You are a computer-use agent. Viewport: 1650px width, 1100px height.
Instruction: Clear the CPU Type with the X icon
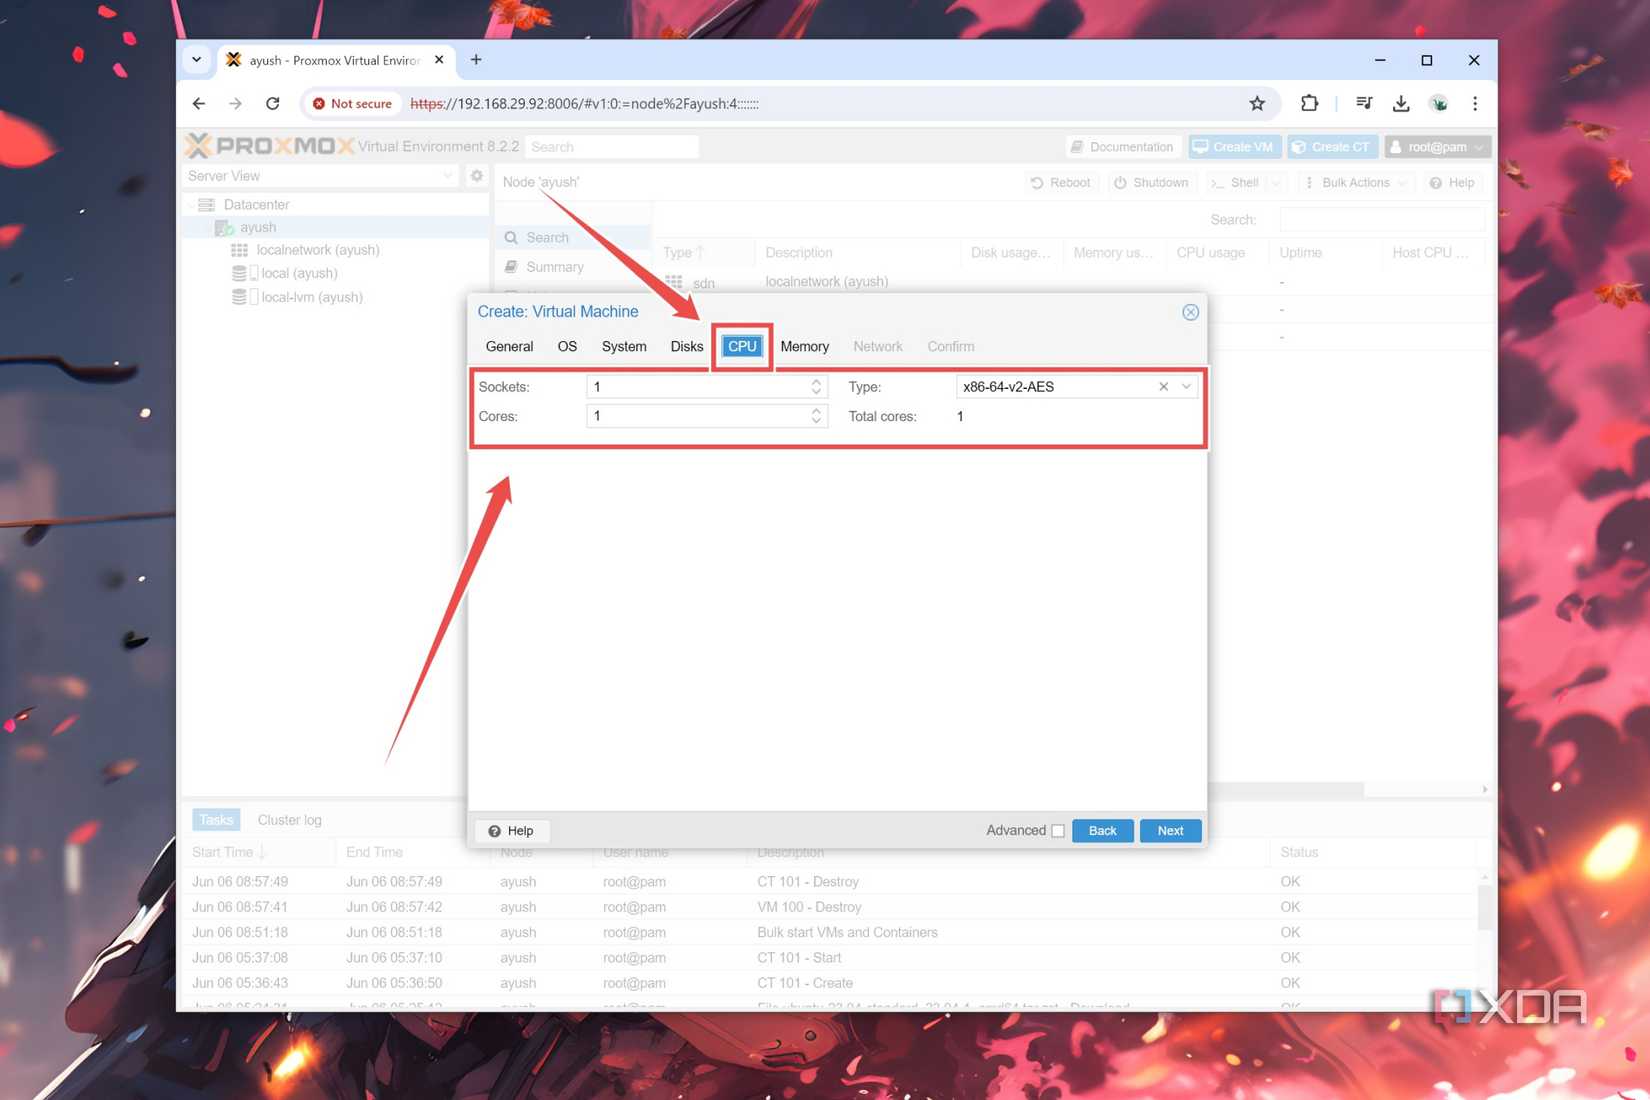pos(1163,386)
